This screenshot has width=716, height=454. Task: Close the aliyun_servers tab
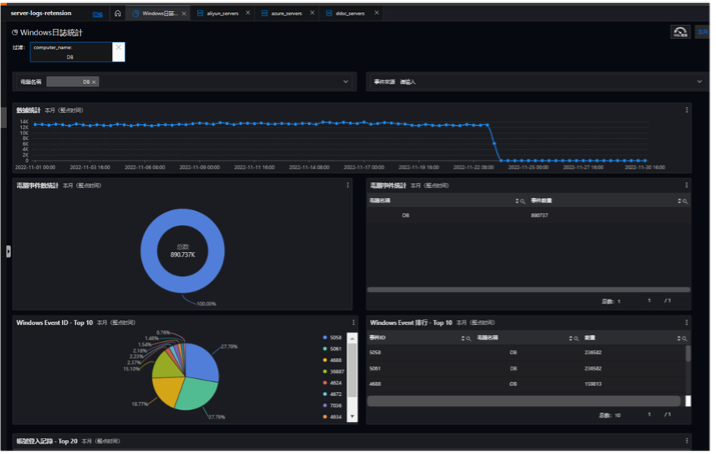click(248, 13)
